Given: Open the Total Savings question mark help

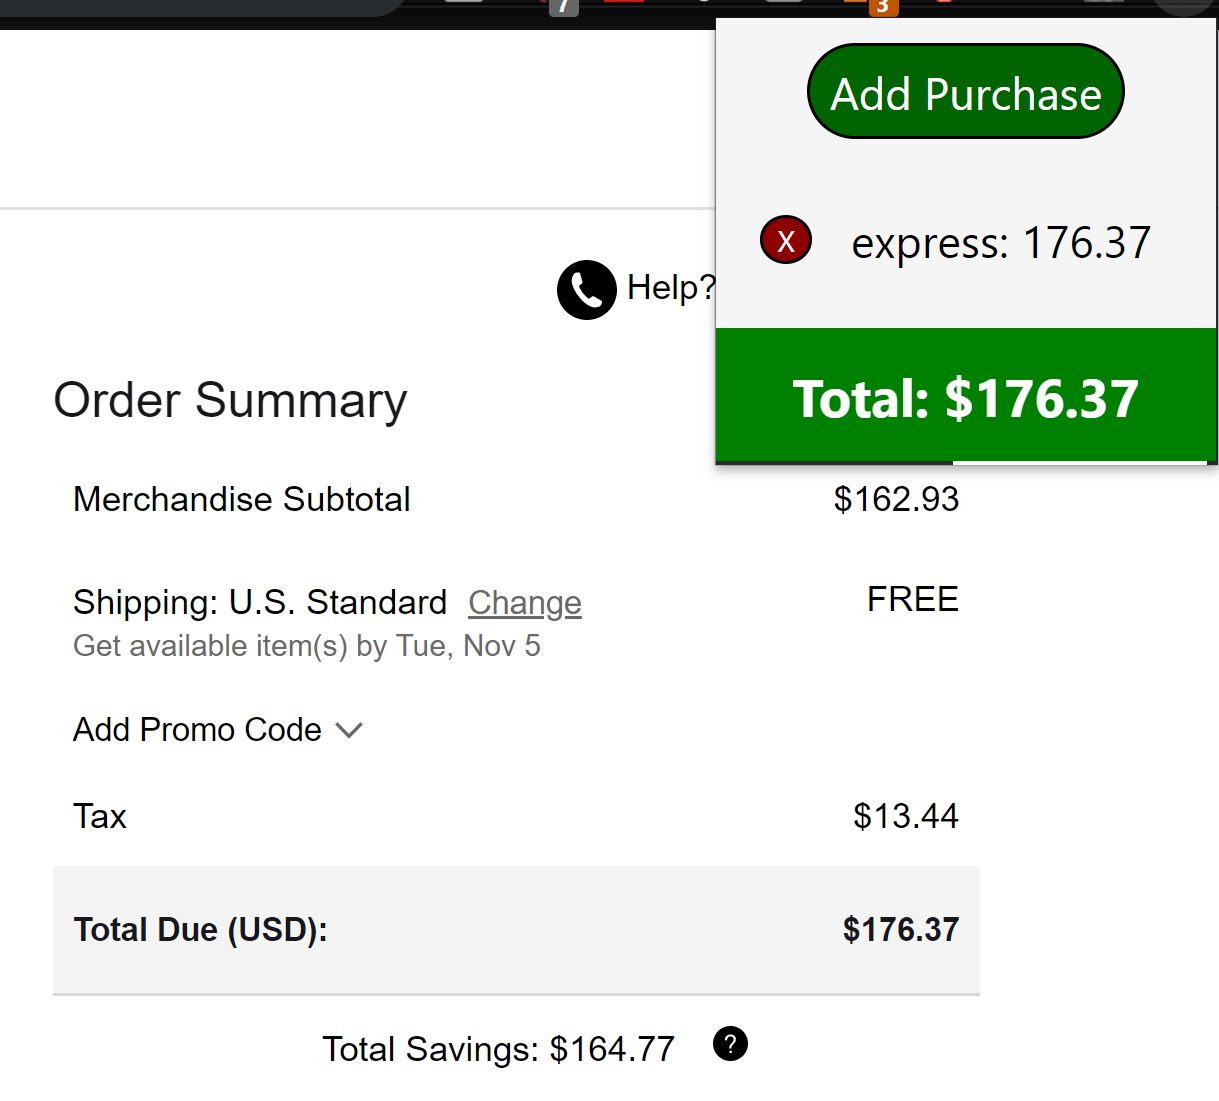Looking at the screenshot, I should click(x=730, y=1044).
